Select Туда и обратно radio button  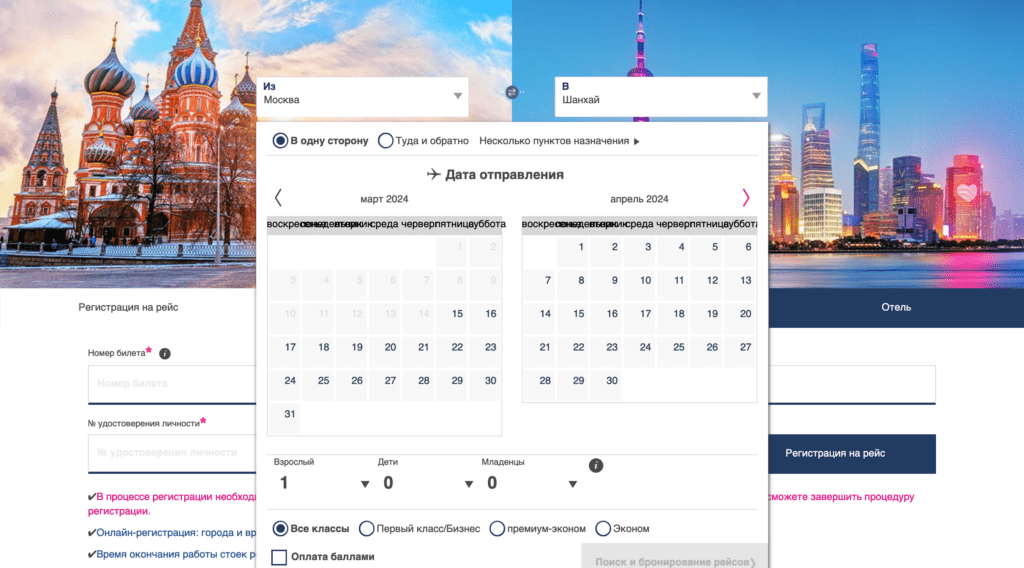385,141
